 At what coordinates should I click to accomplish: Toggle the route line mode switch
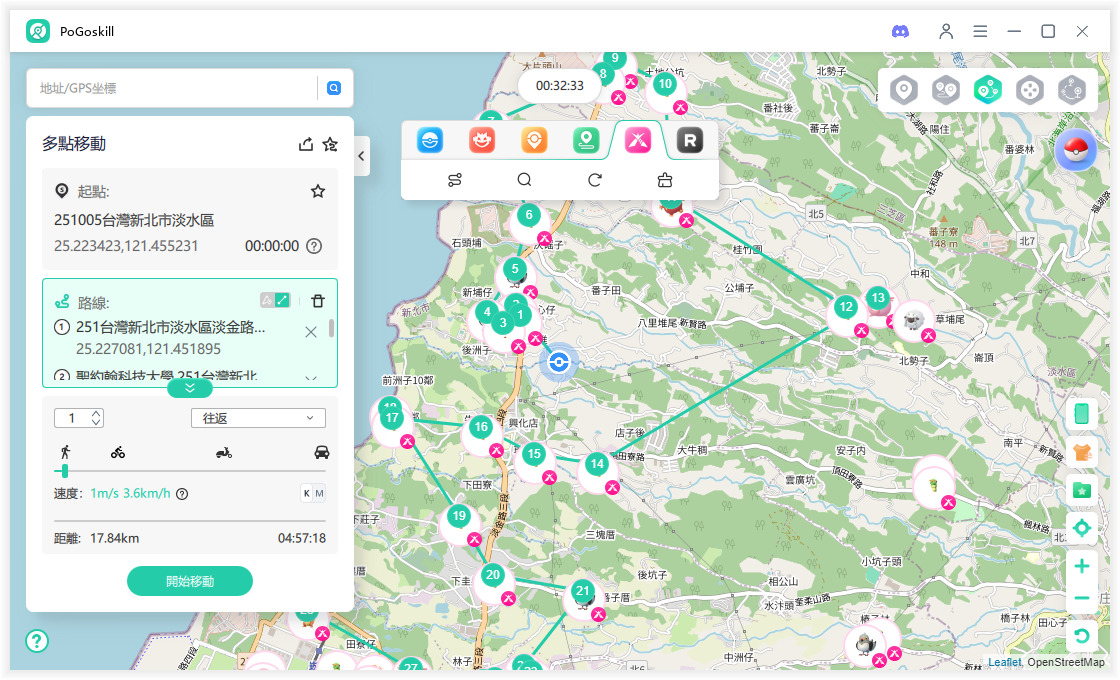[275, 300]
